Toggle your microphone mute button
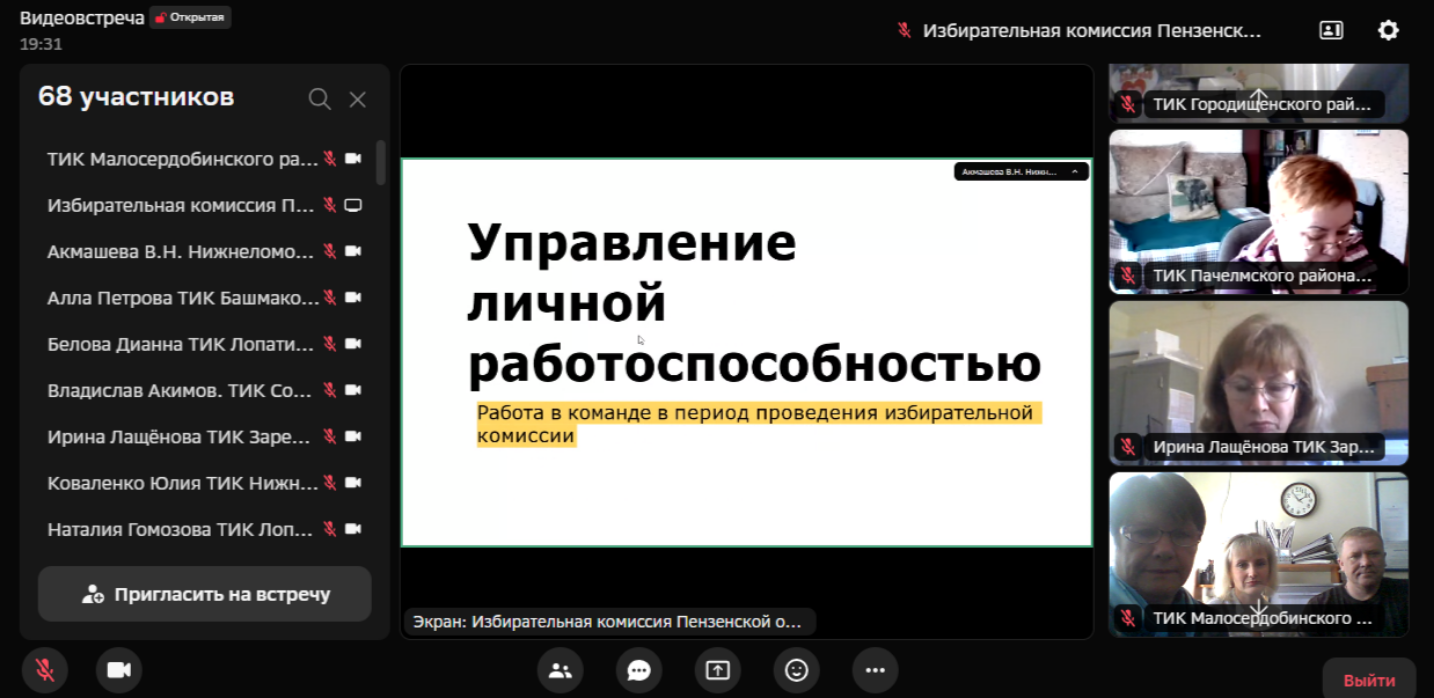Screen dimensions: 1434x698 (45, 670)
